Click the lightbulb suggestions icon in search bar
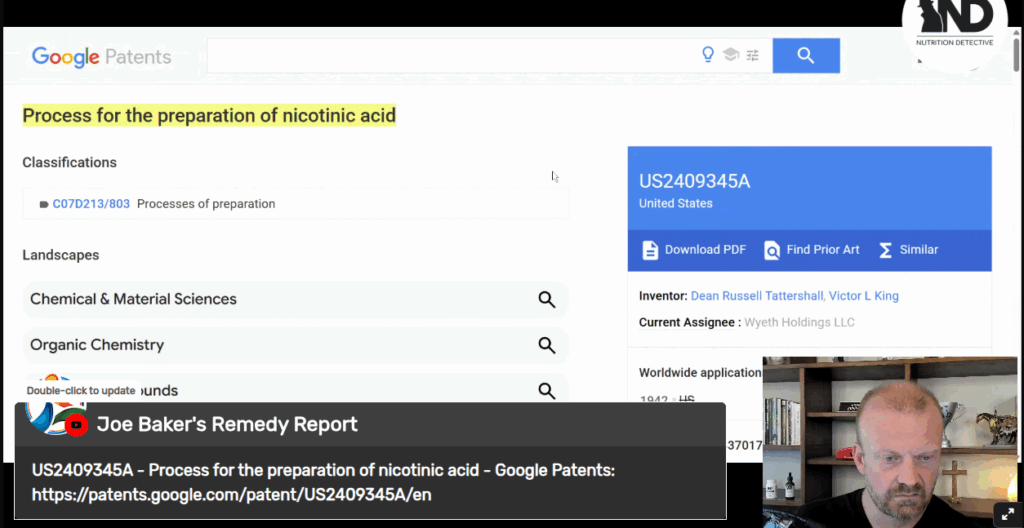Image resolution: width=1024 pixels, height=528 pixels. coord(708,55)
